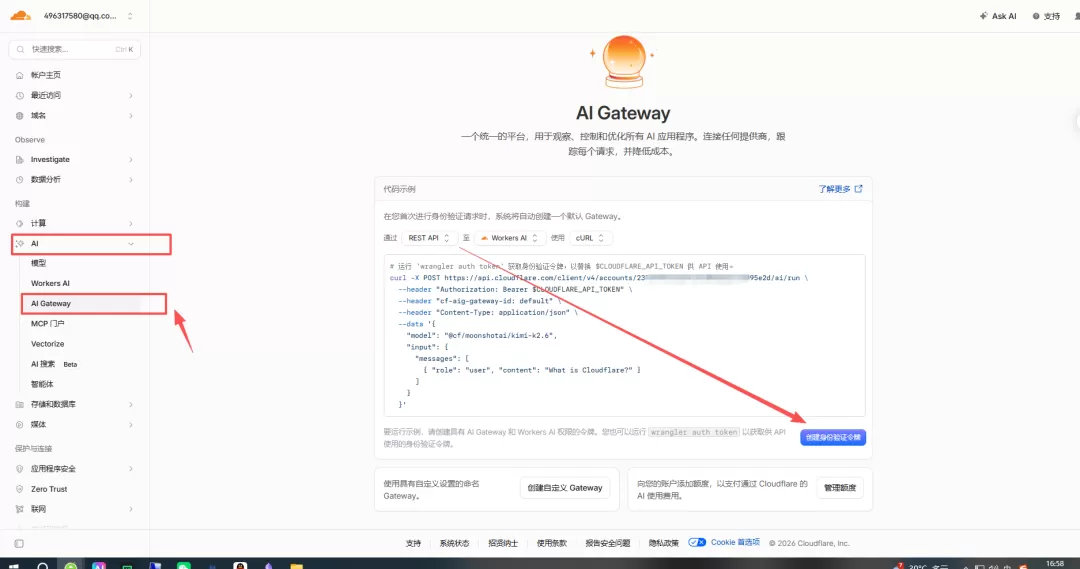Click inside the cURL code sample
The height and width of the screenshot is (569, 1080).
click(624, 335)
